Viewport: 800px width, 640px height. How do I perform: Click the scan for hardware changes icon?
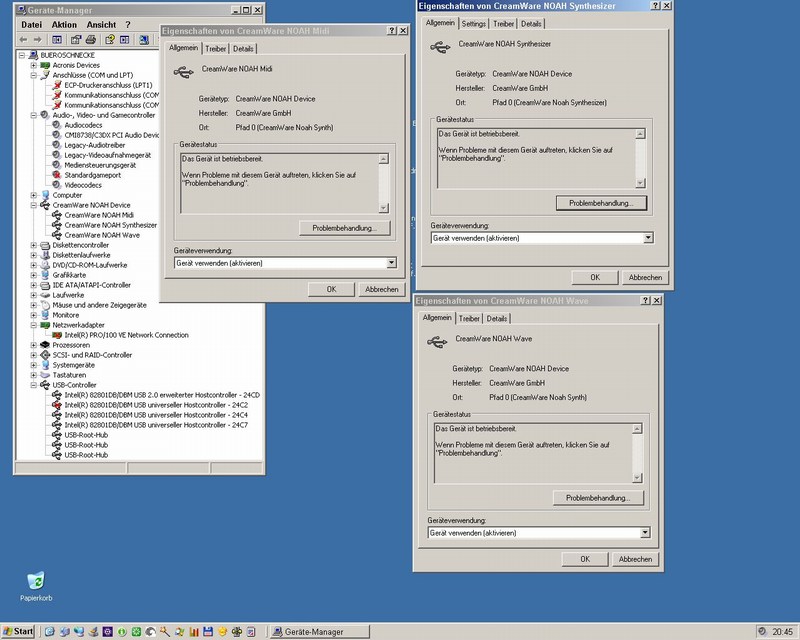pos(144,40)
